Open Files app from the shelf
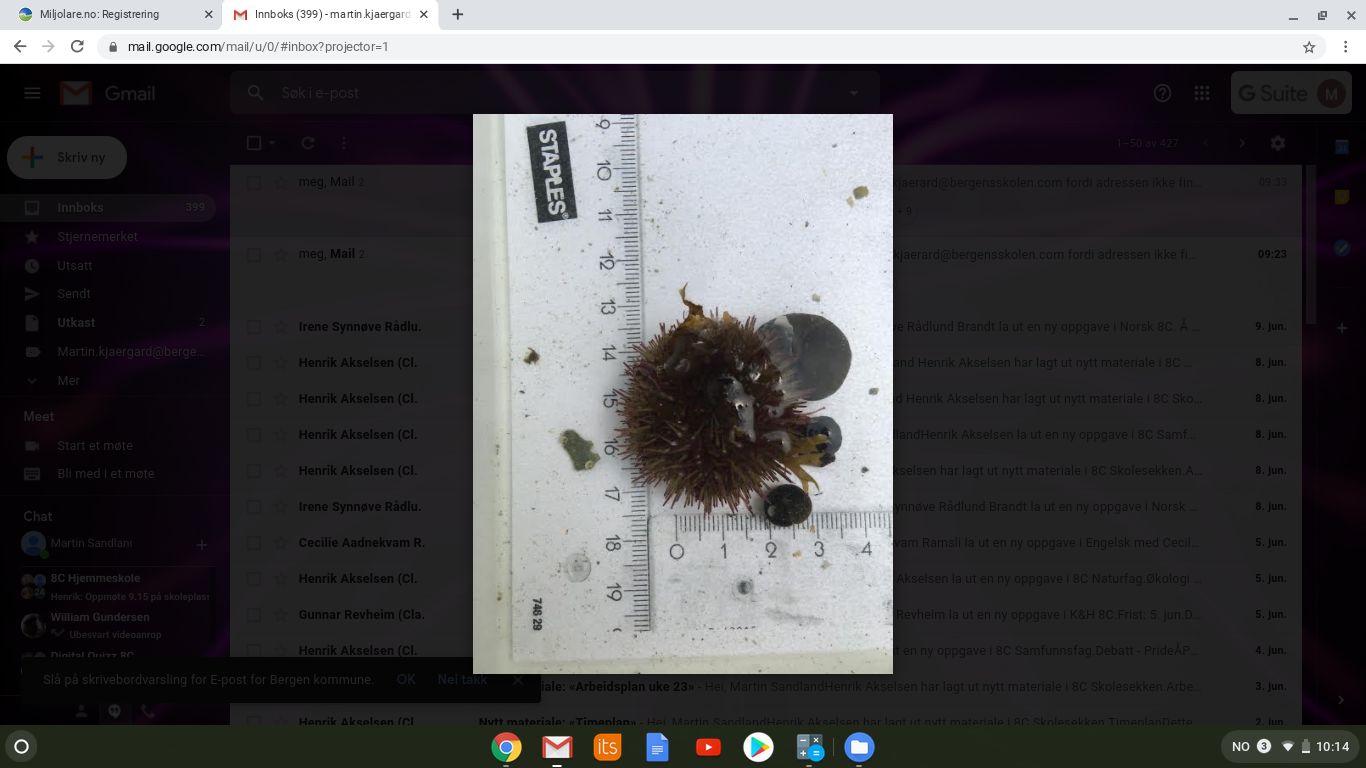 [x=859, y=747]
